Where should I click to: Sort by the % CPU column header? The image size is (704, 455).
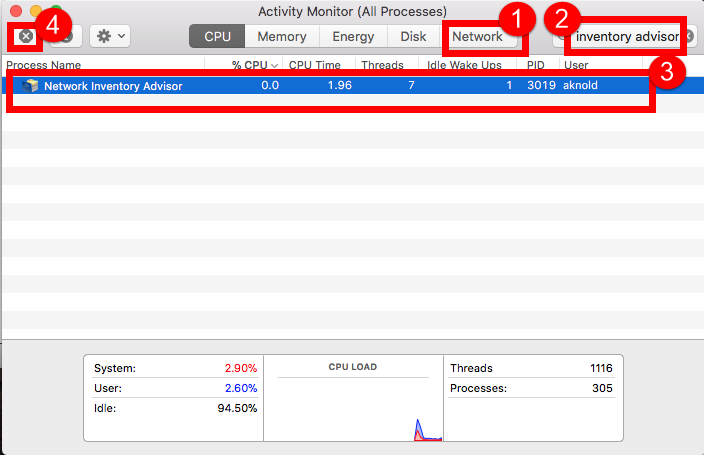pos(254,65)
